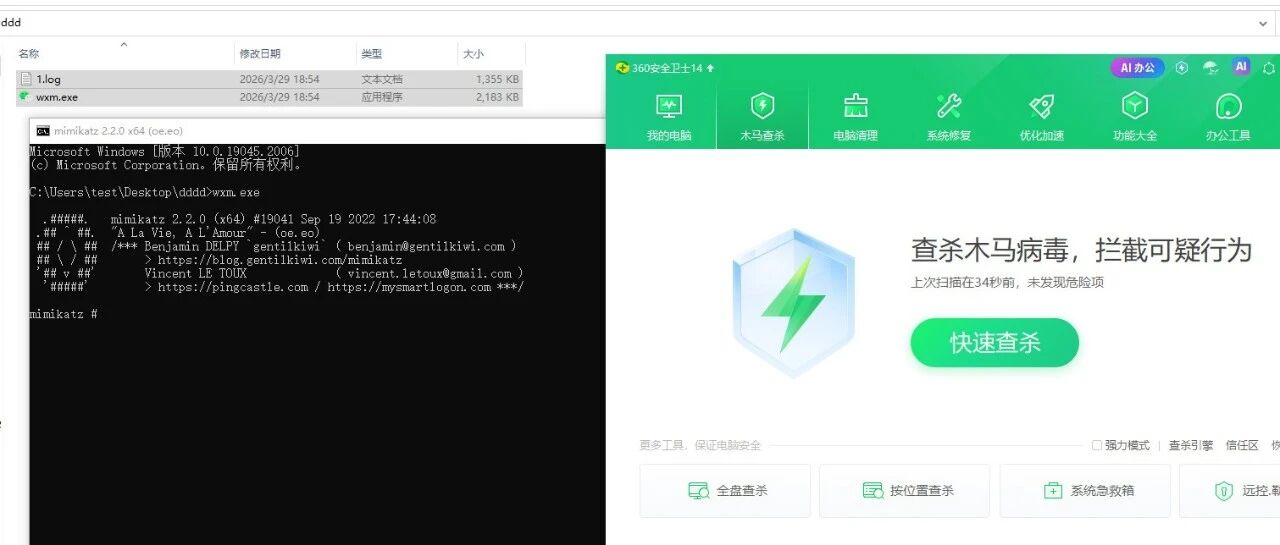Screen dimensions: 1280x545
Task: Open 功能大全 cube icon tab
Action: (x=1135, y=117)
